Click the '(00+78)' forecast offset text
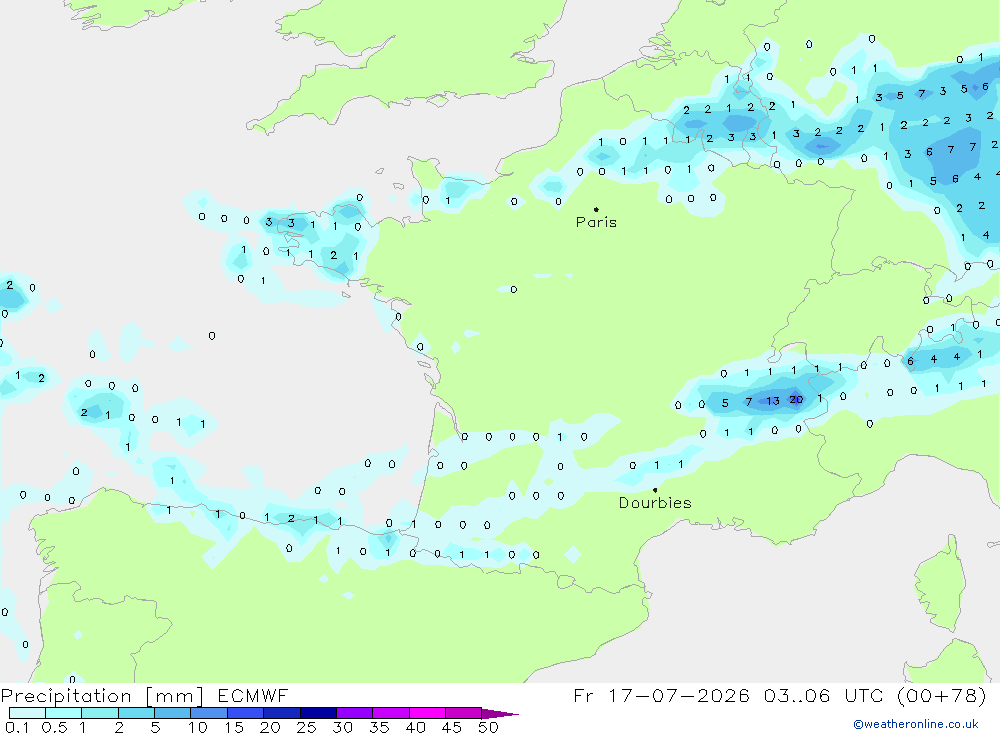 941,695
